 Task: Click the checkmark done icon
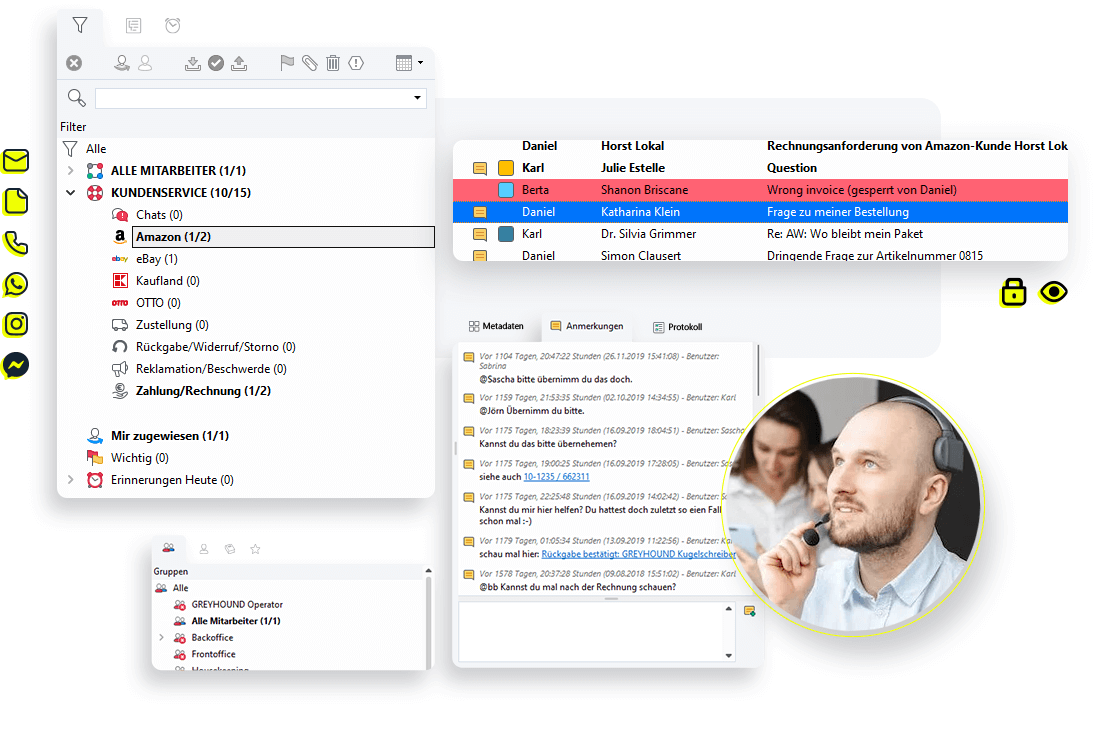point(216,63)
